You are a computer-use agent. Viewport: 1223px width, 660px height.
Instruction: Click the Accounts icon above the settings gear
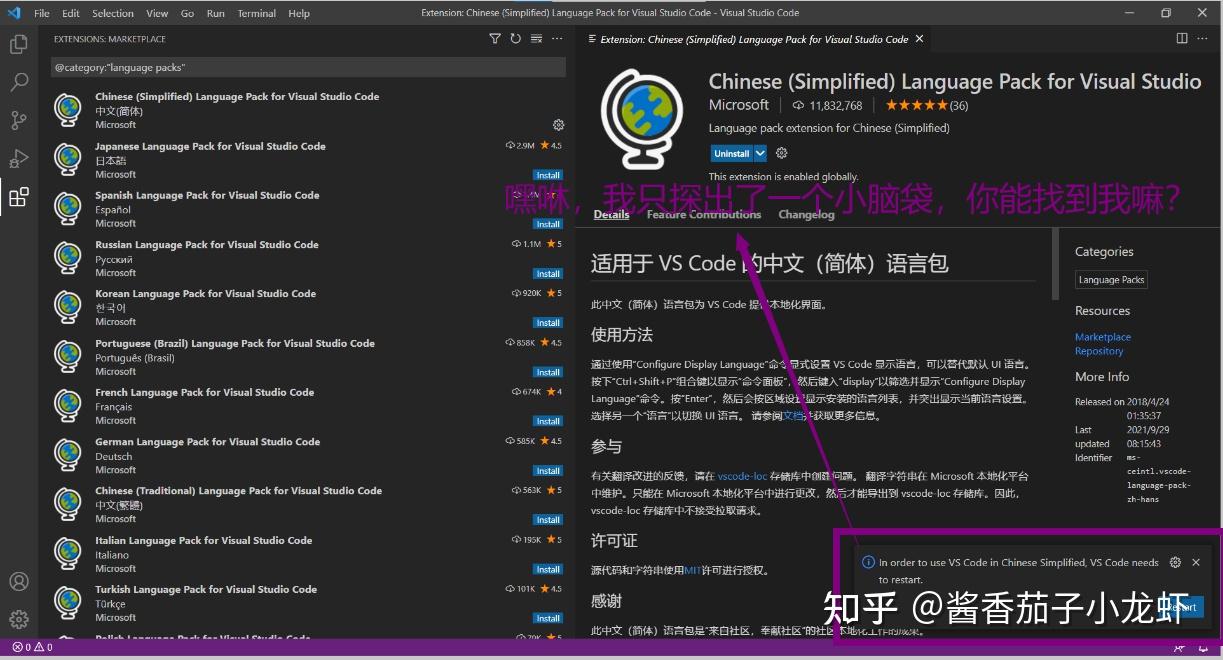(18, 581)
